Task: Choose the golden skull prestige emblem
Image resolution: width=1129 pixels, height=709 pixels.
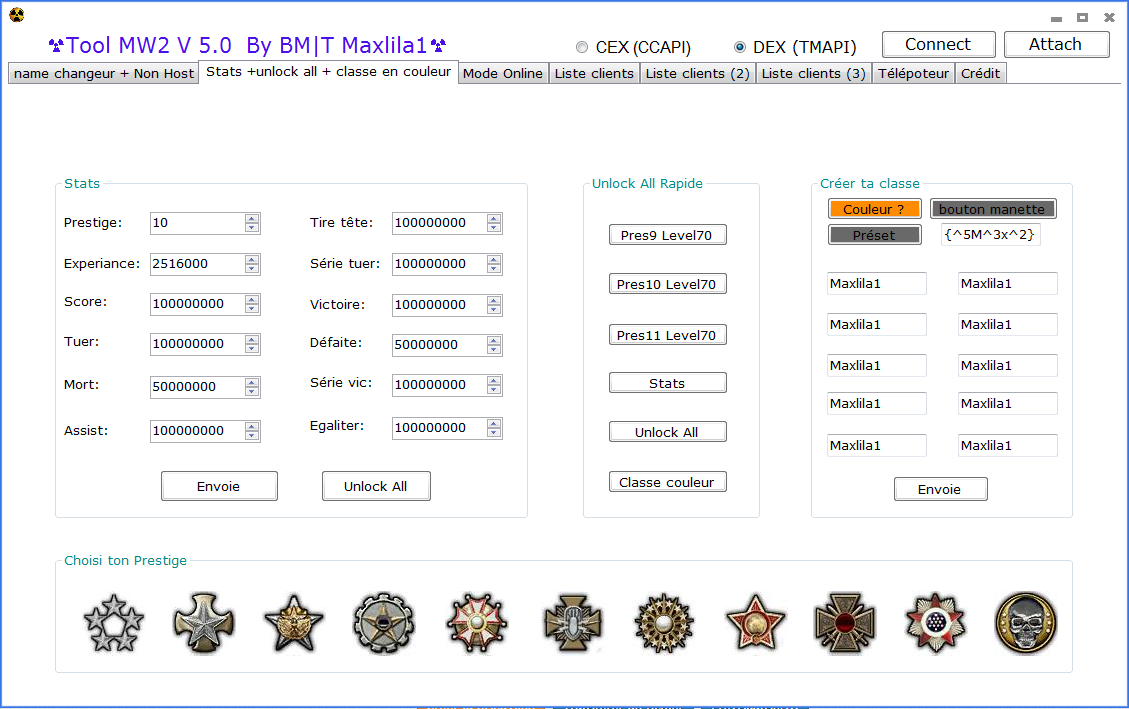Action: tap(1026, 623)
